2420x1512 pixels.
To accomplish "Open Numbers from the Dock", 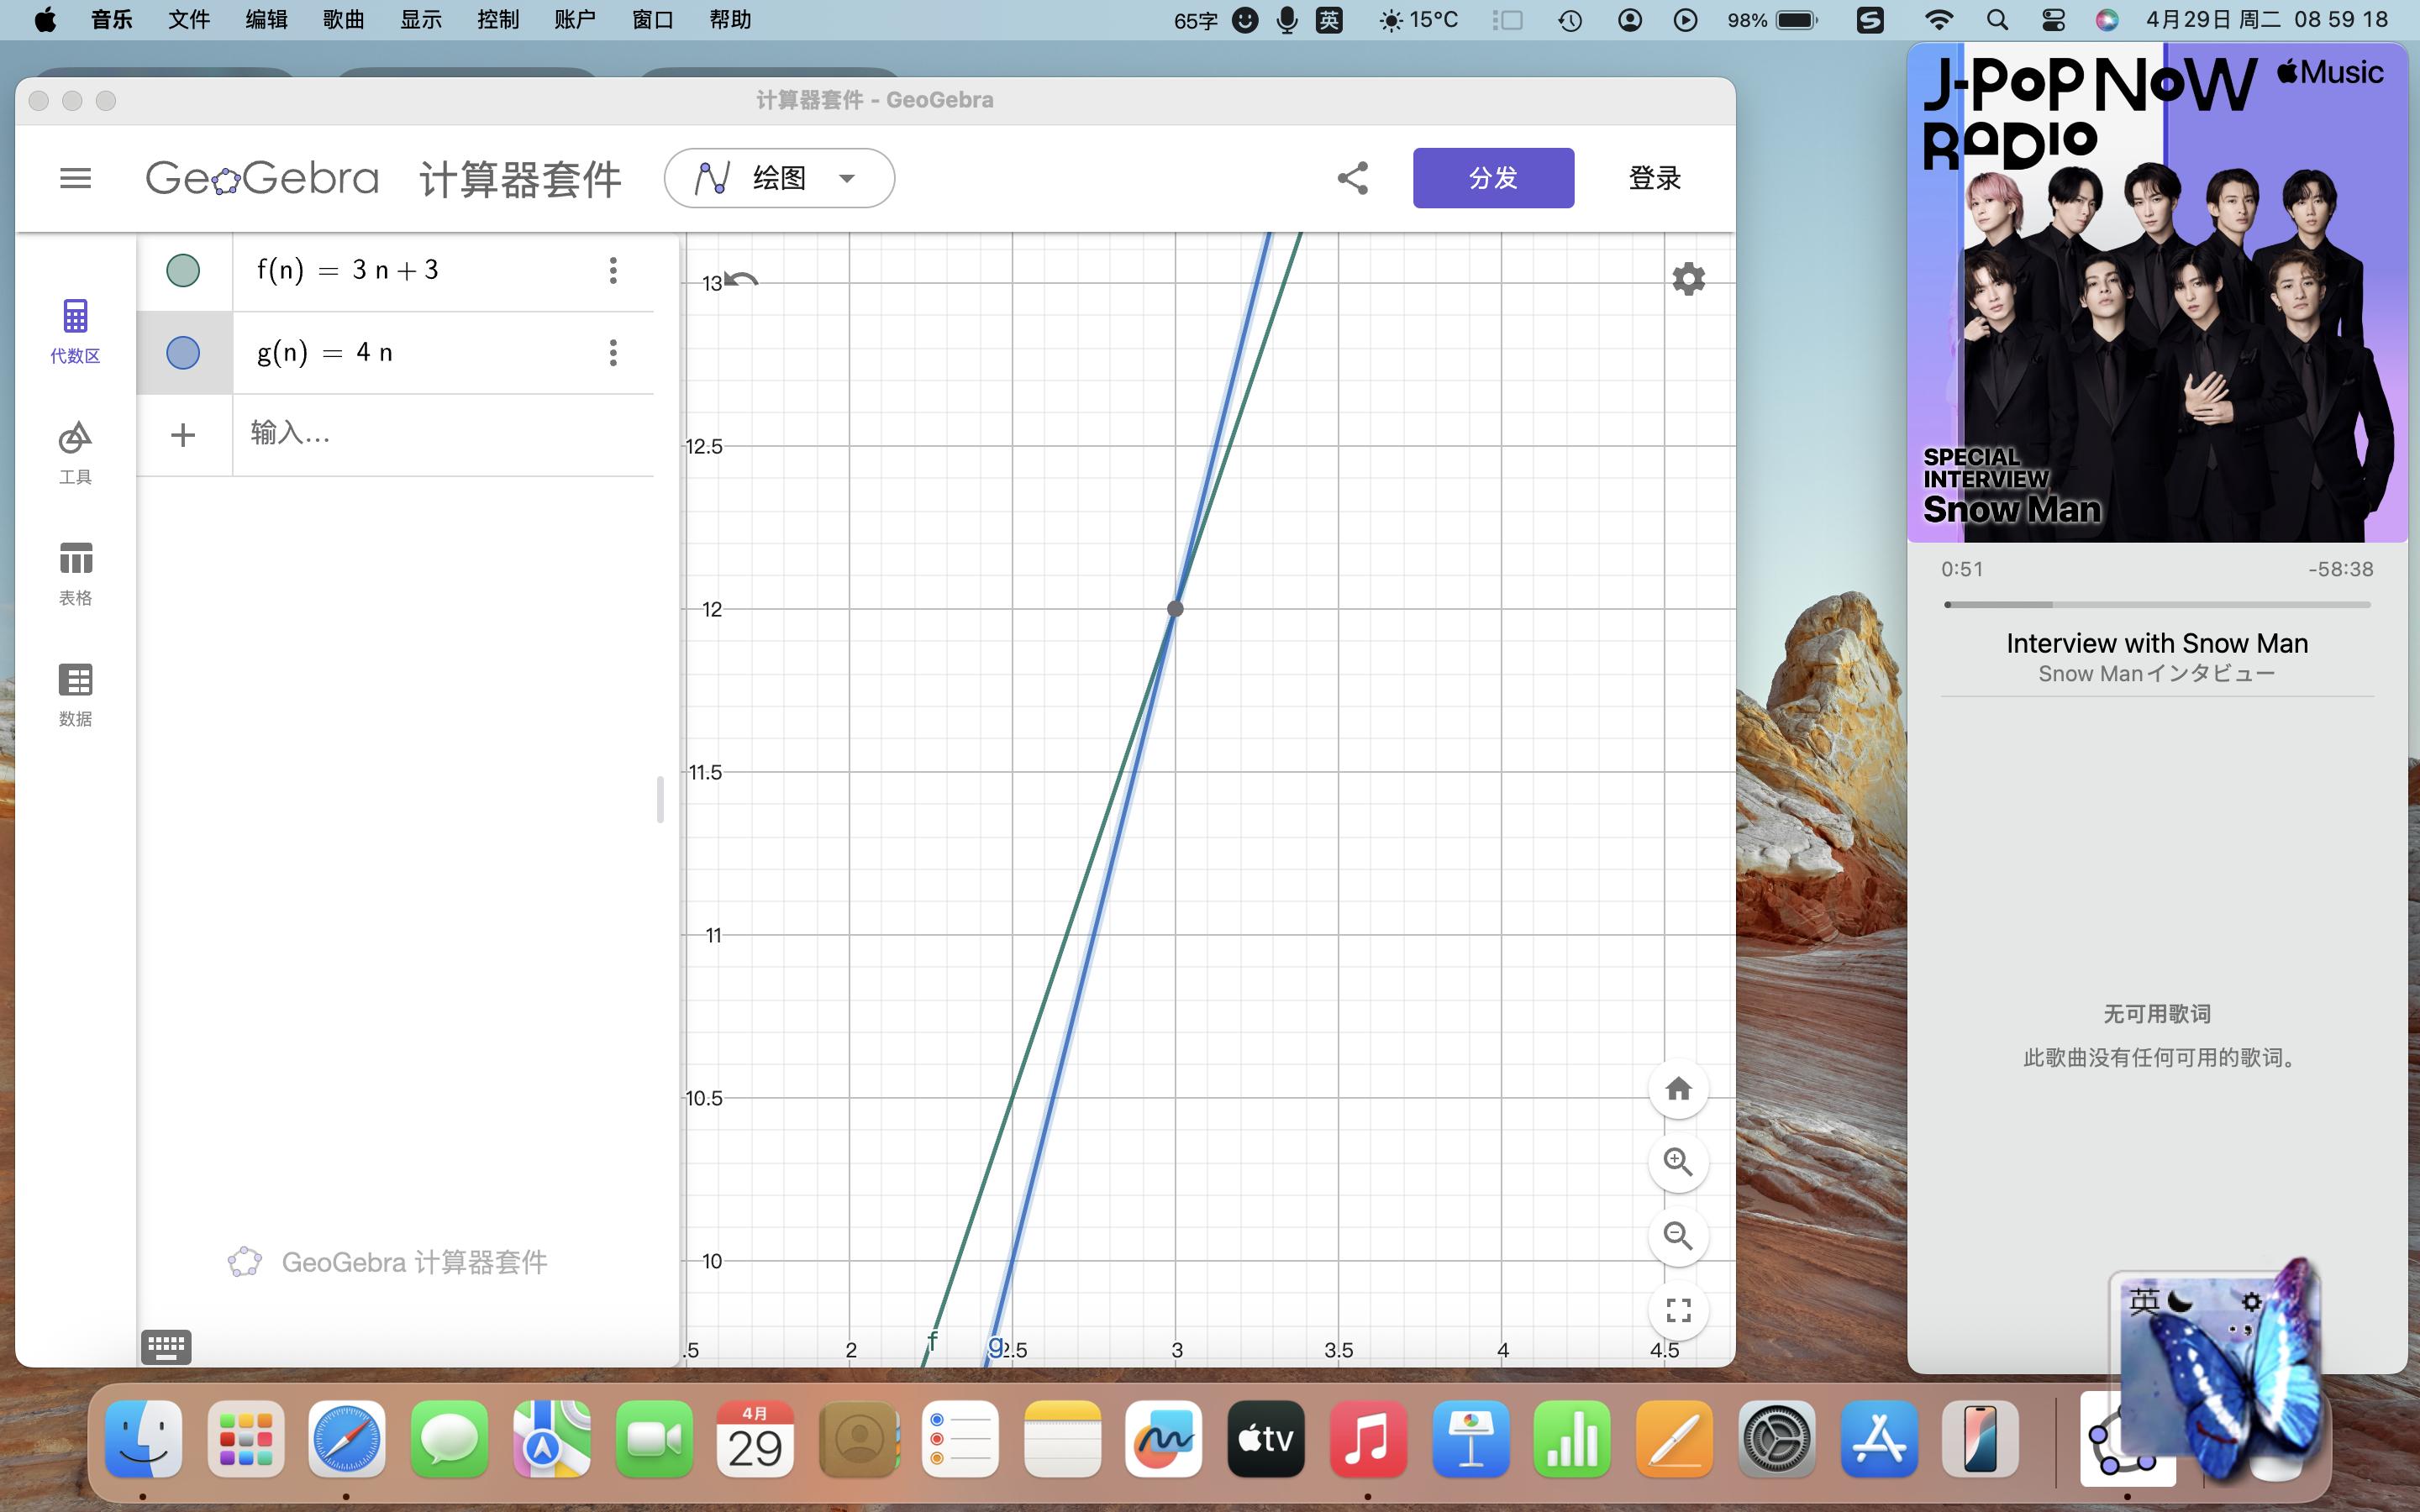I will (1572, 1439).
